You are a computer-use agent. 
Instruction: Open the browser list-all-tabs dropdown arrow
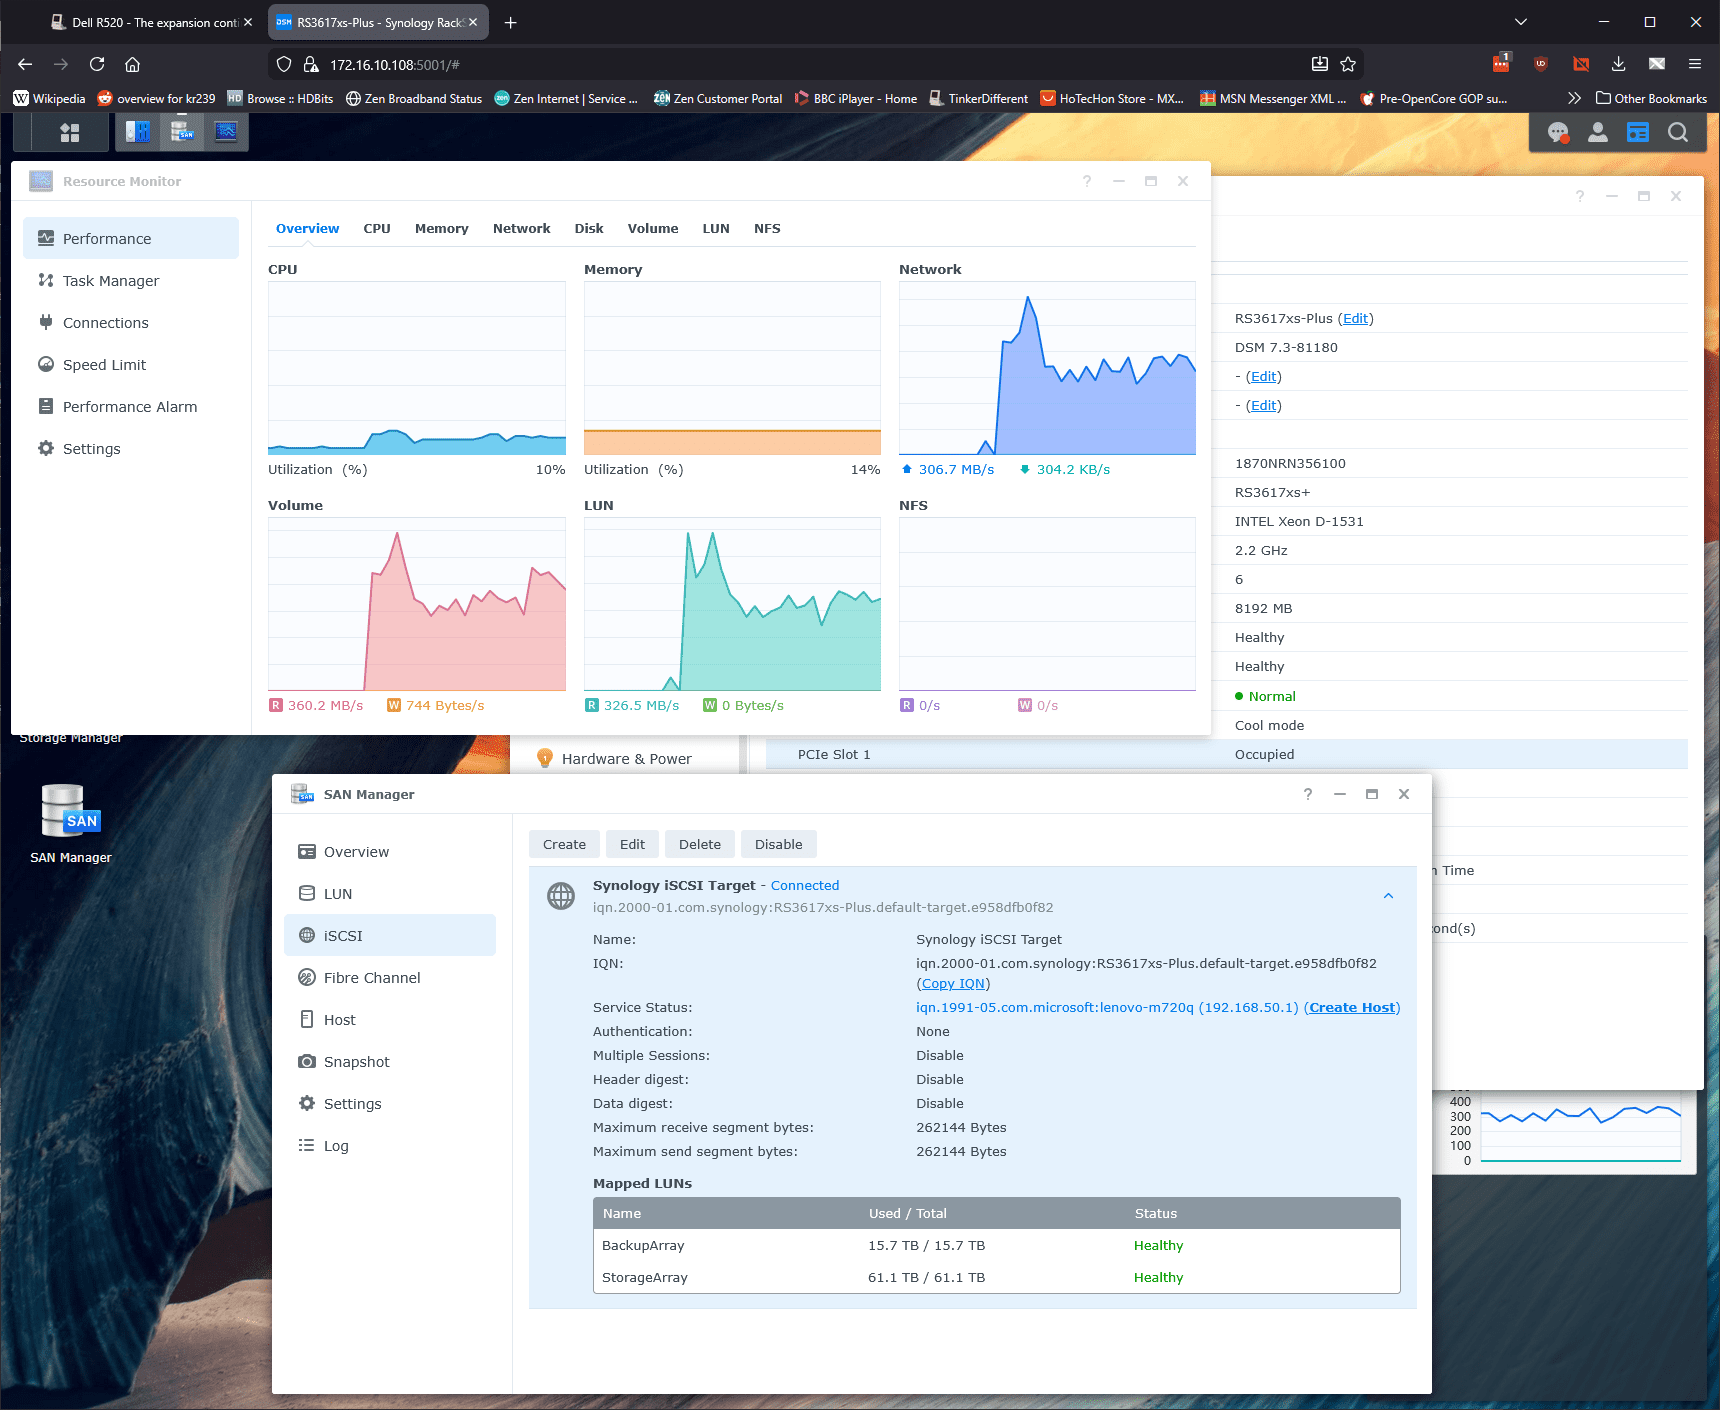pos(1520,22)
